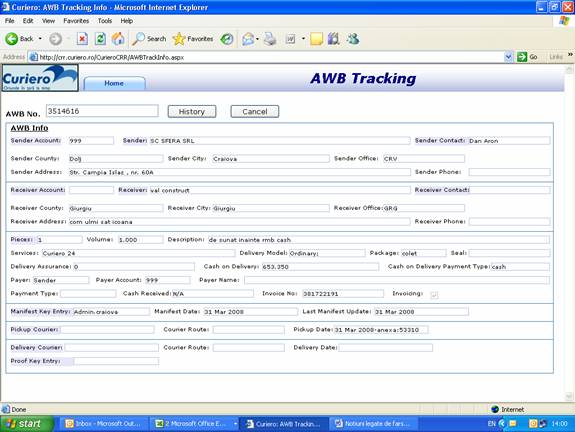Click the Pickup Date field
This screenshot has width=575, height=432.
pos(381,330)
